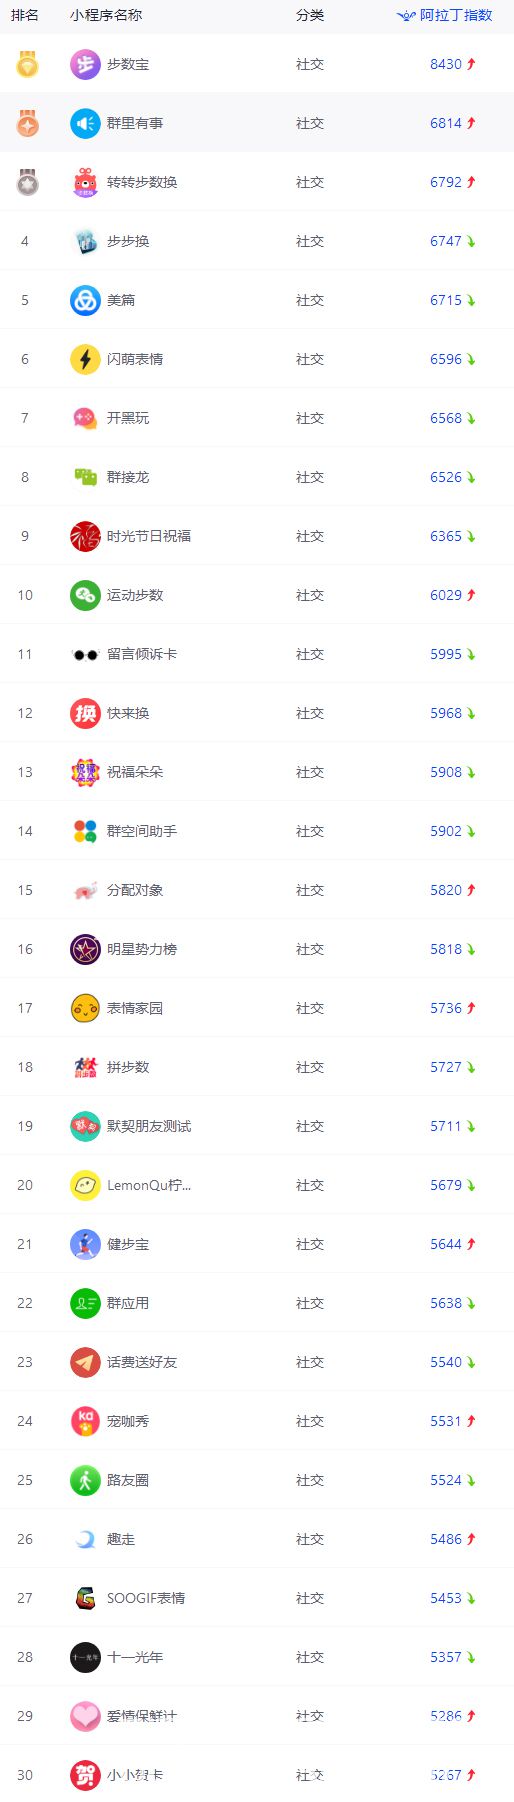The height and width of the screenshot is (1802, 514).
Task: Click the 步数宝 mini program icon
Action: pyautogui.click(x=85, y=64)
